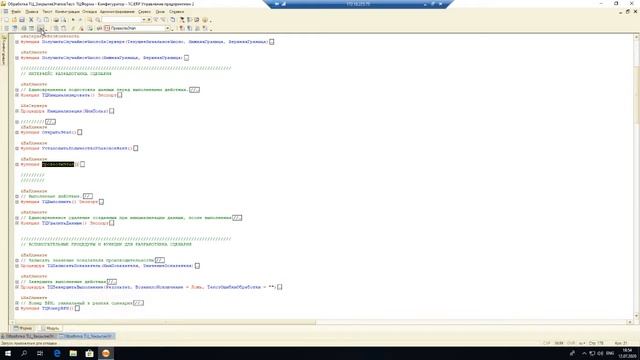Click the ТЦВыполнить function name in code
The image size is (640, 360).
[x=57, y=202]
